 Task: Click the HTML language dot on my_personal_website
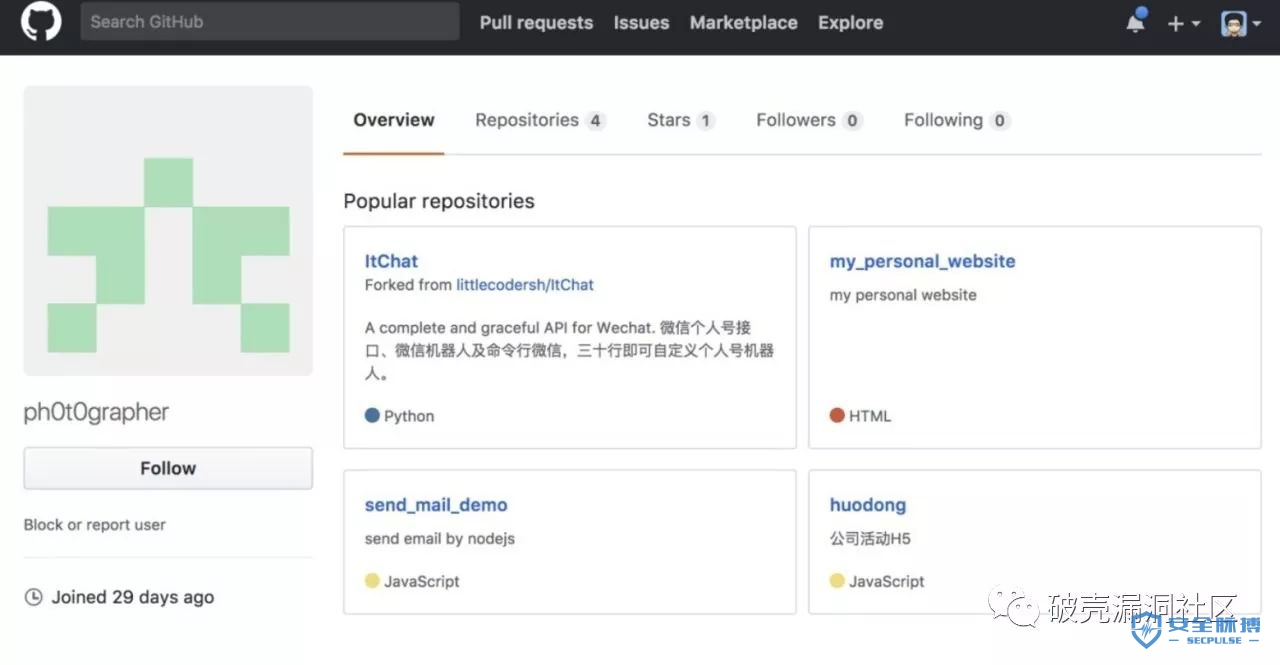tap(837, 415)
